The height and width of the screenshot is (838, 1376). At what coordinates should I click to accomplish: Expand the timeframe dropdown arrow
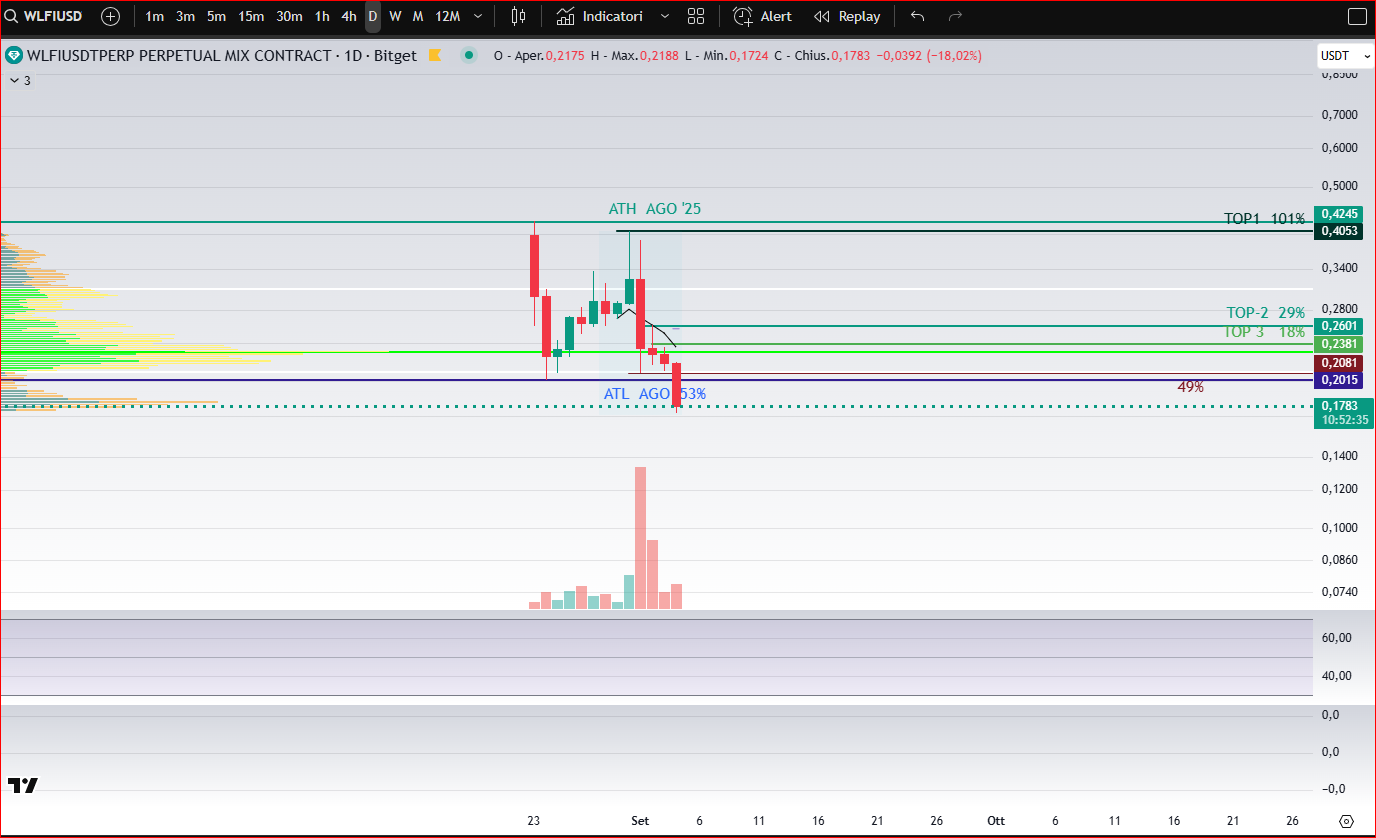(478, 16)
